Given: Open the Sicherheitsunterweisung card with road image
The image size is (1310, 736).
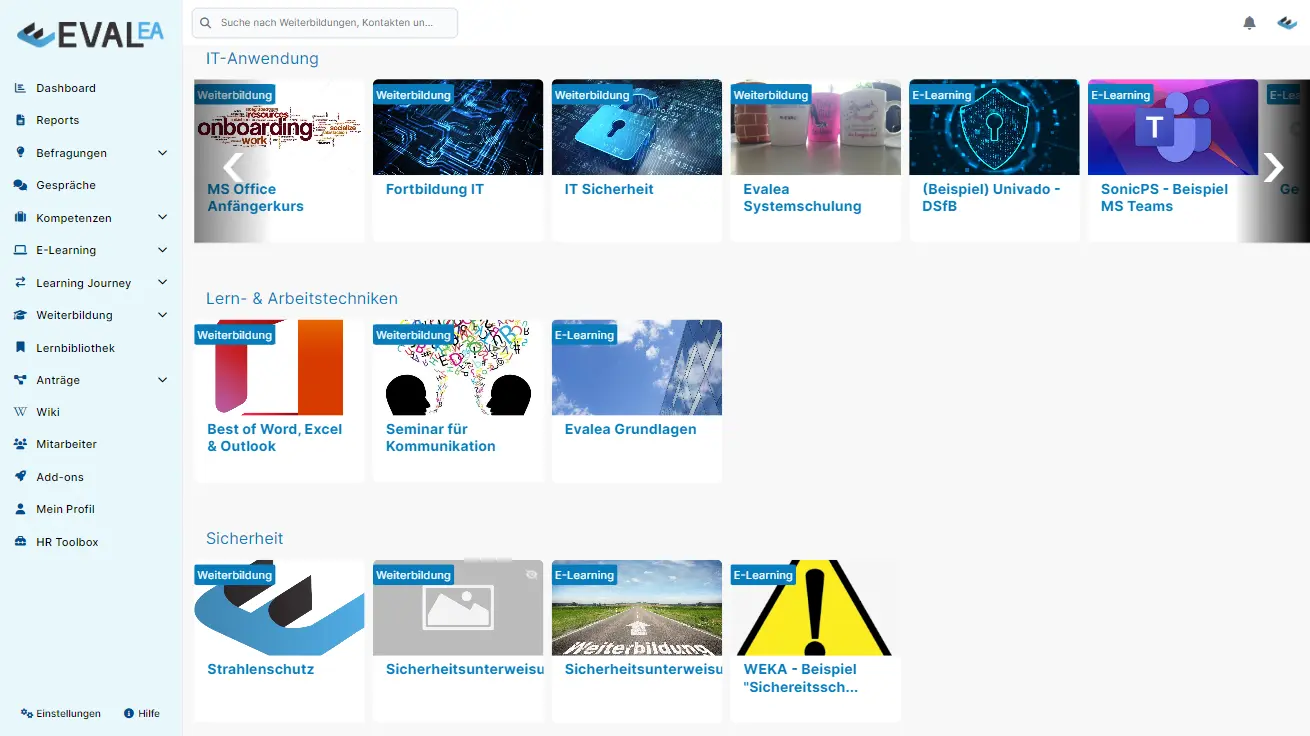Looking at the screenshot, I should [637, 641].
